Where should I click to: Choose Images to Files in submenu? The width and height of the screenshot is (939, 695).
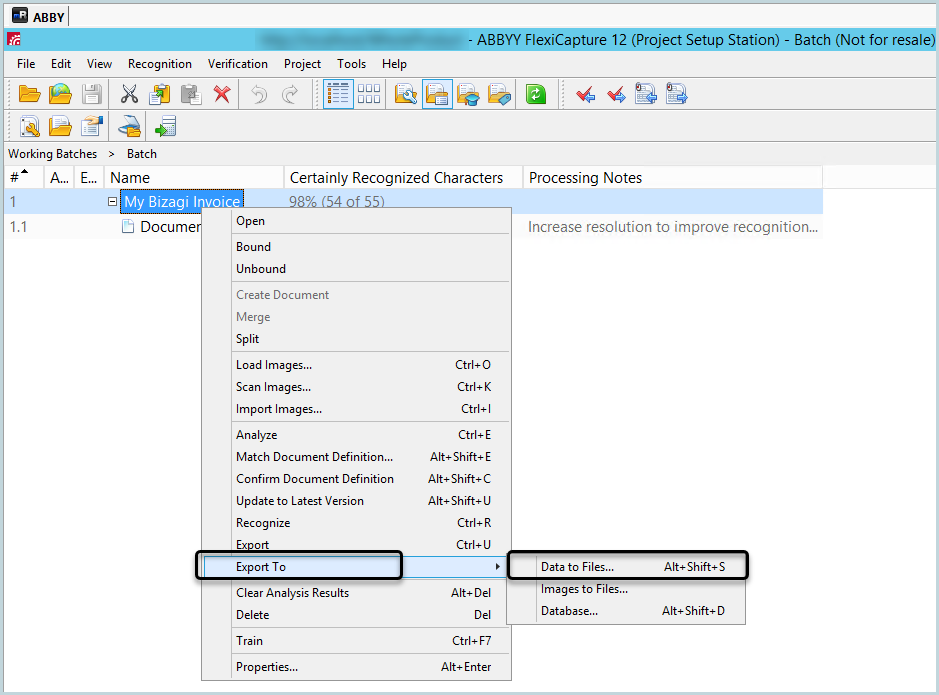tap(626, 589)
